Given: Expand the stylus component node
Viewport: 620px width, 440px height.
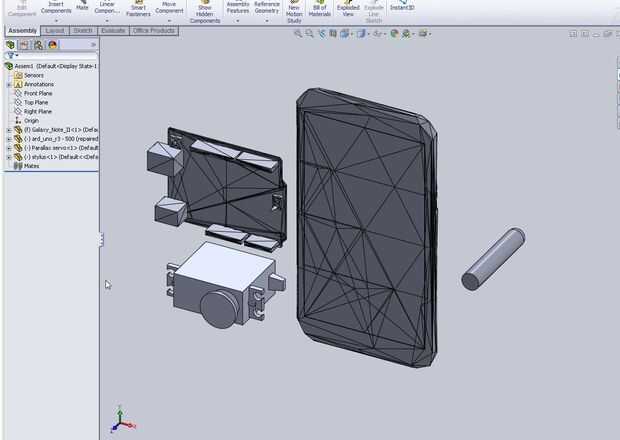Looking at the screenshot, I should 9,157.
